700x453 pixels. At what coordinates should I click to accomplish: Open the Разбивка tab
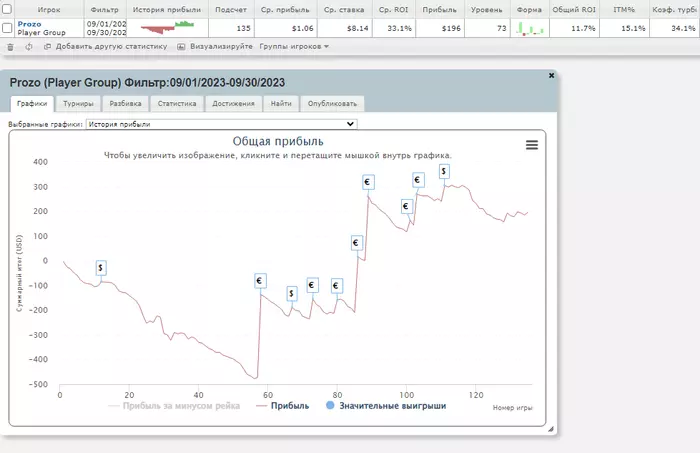coord(125,104)
